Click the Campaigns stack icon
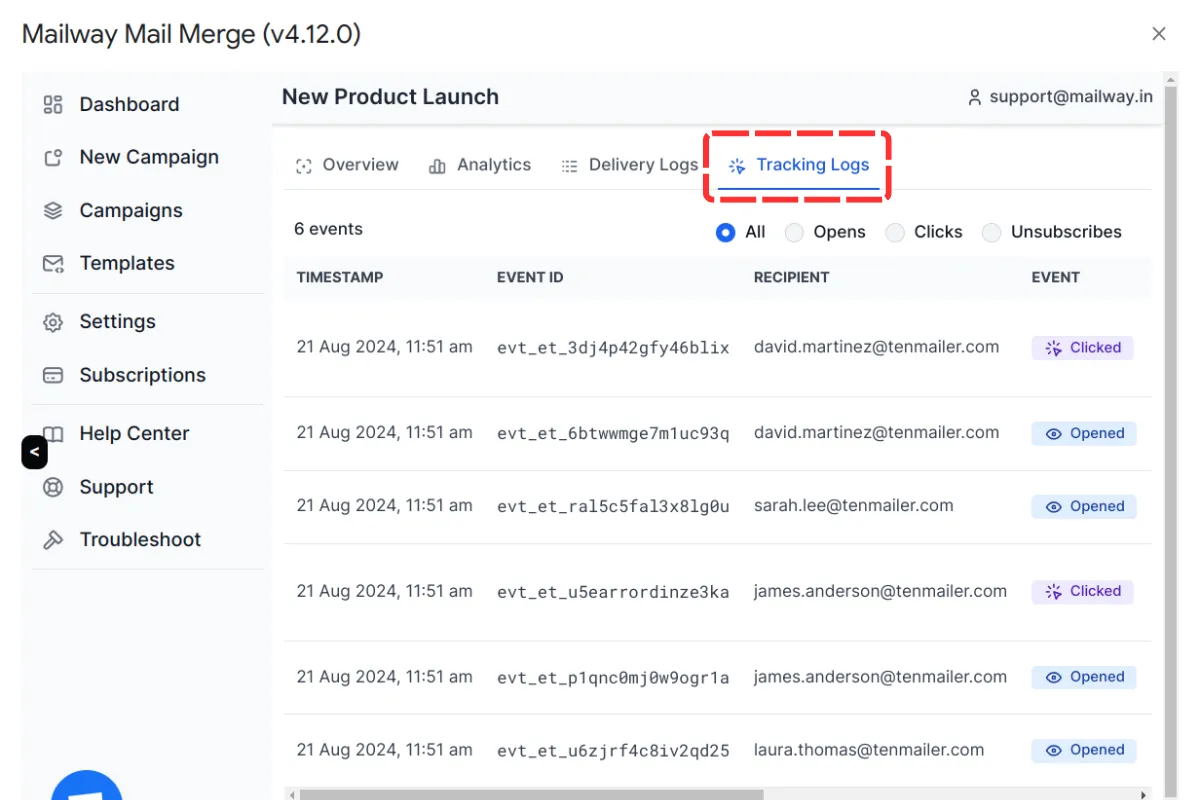1200x800 pixels. pos(52,210)
